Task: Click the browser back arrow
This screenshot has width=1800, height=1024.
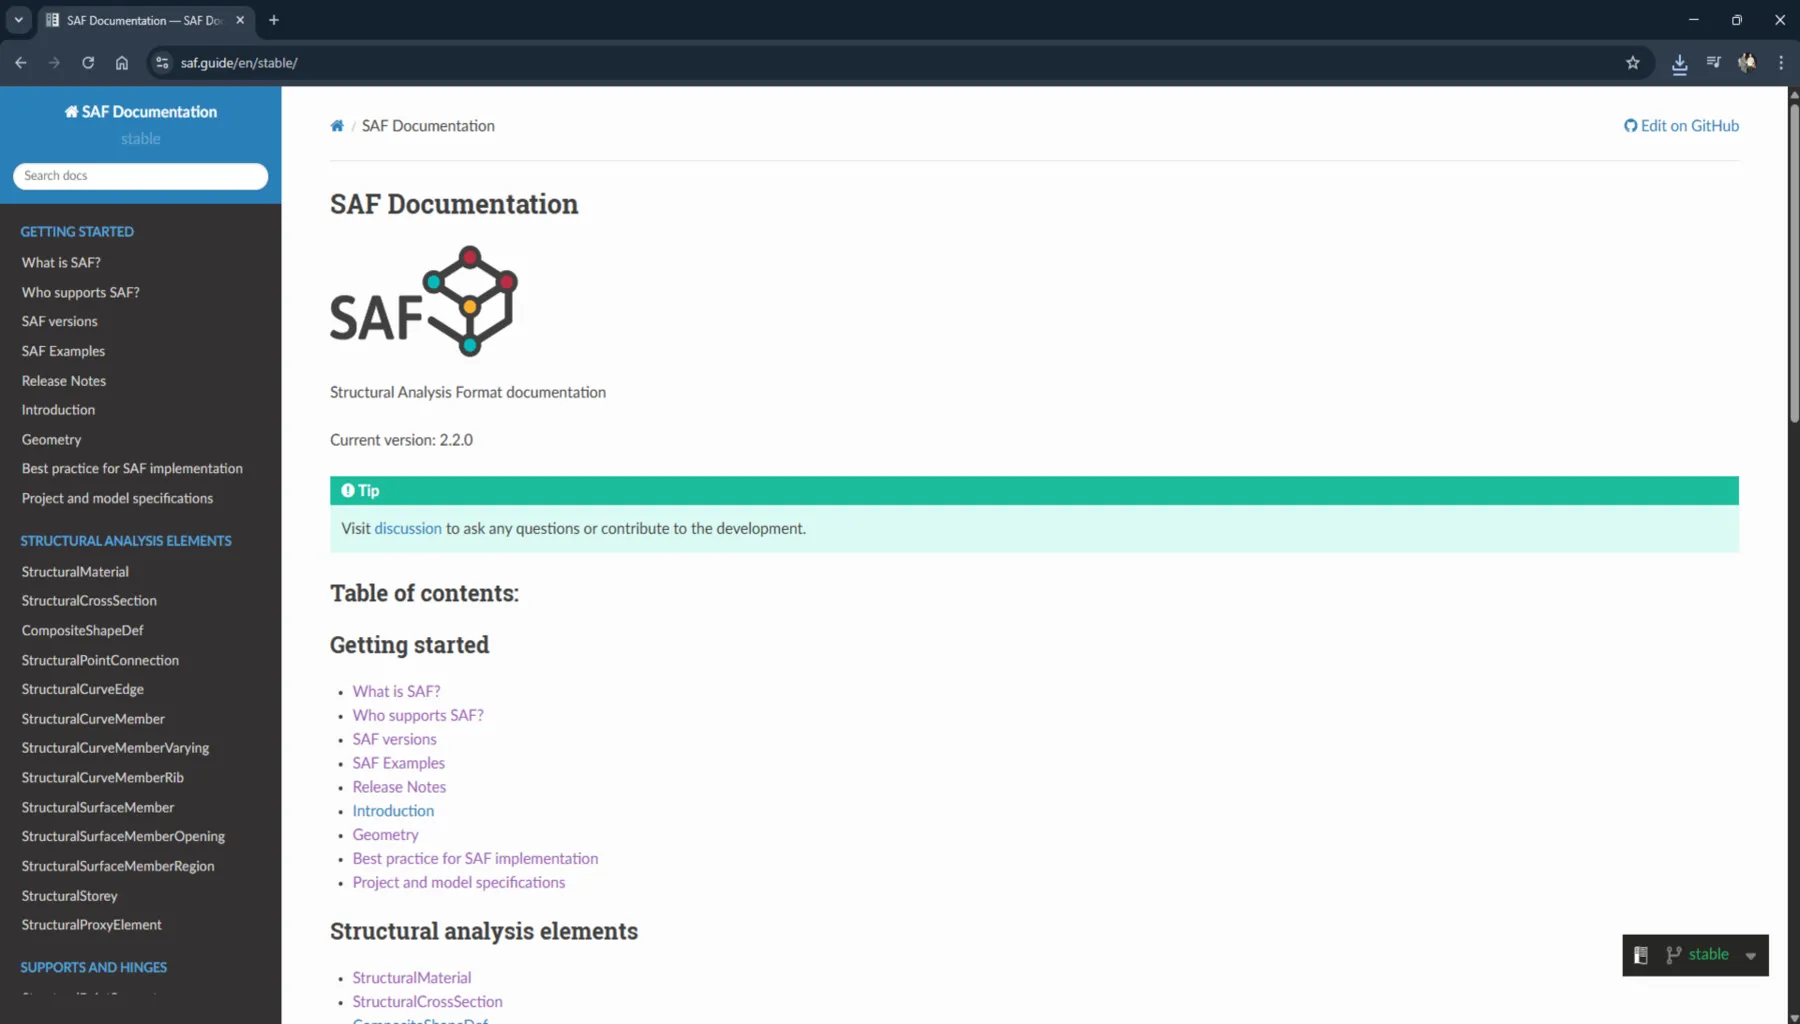Action: [21, 62]
